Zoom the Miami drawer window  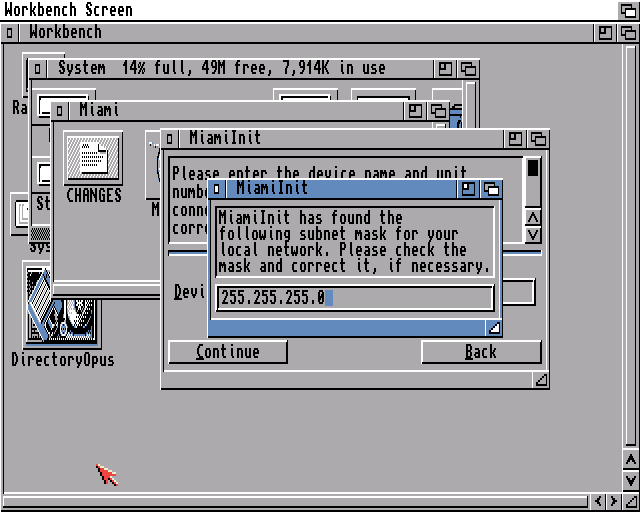(x=415, y=111)
